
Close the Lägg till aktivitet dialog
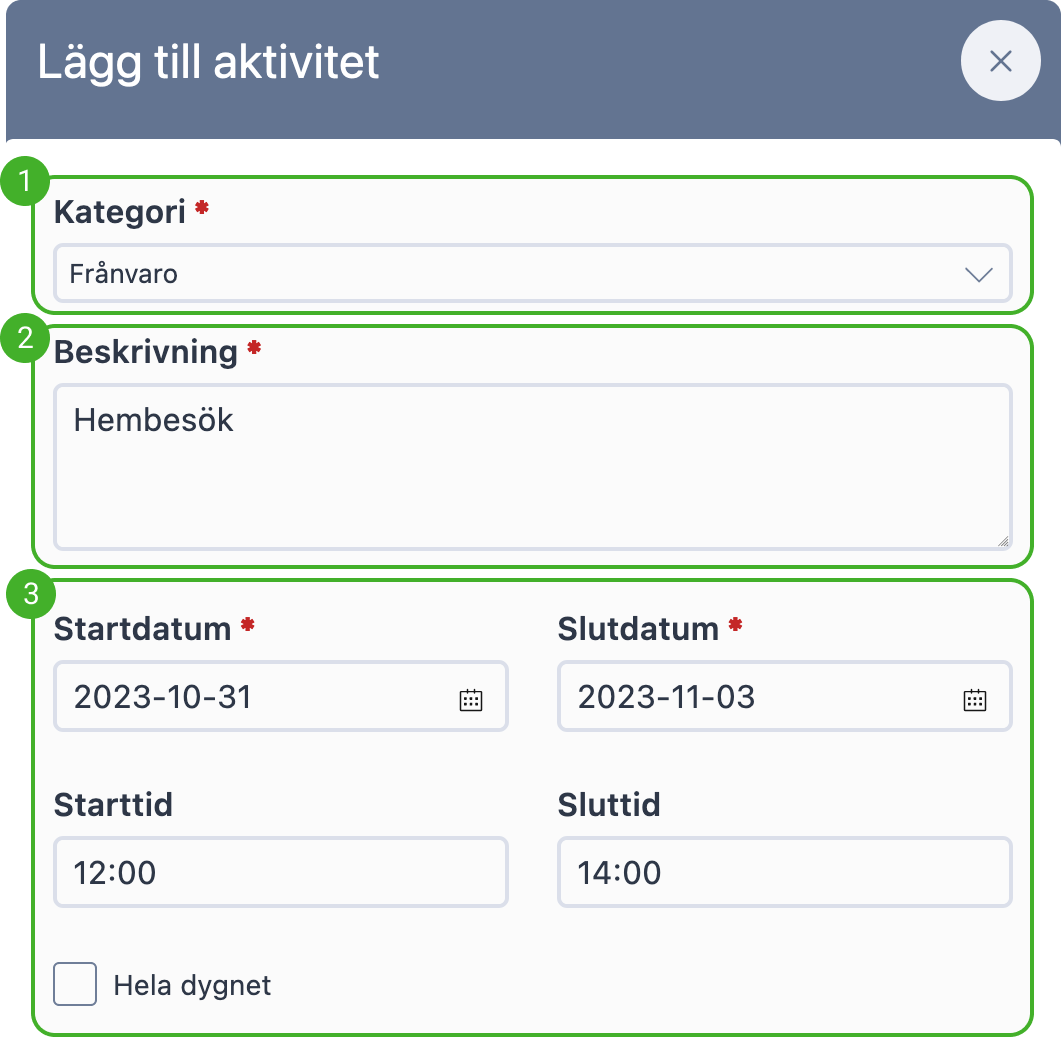[1000, 61]
